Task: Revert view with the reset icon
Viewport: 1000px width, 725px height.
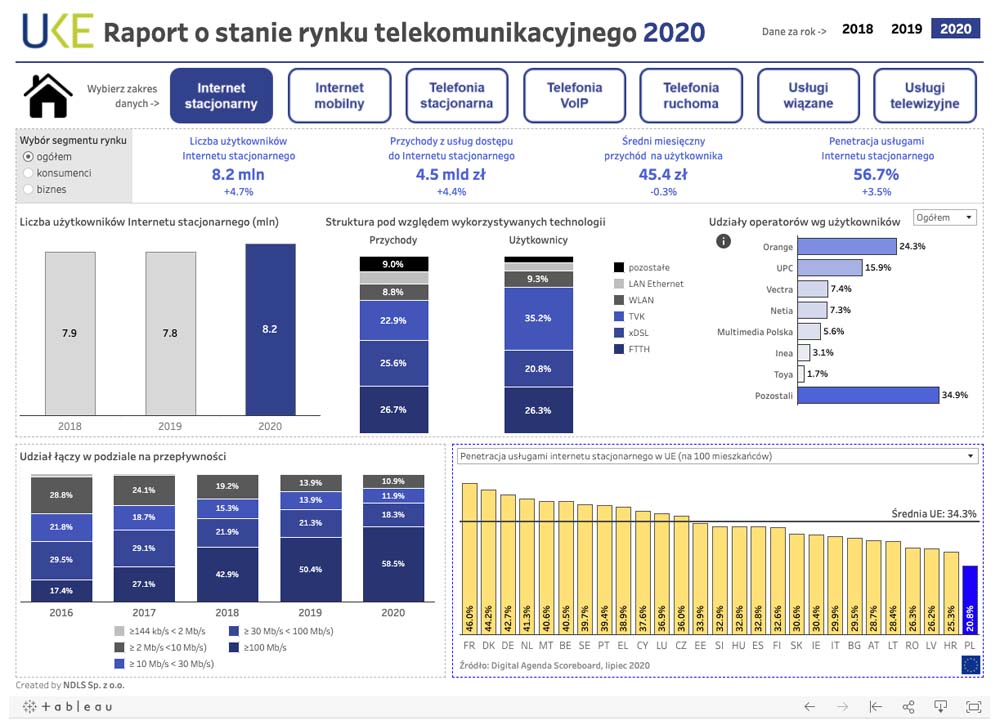Action: click(x=876, y=707)
